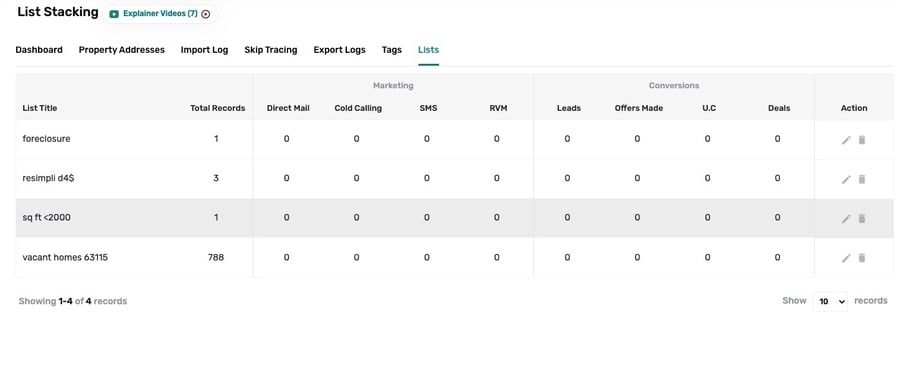Click the Showing 1-4 of 4 records text
The width and height of the screenshot is (900, 381).
73,301
